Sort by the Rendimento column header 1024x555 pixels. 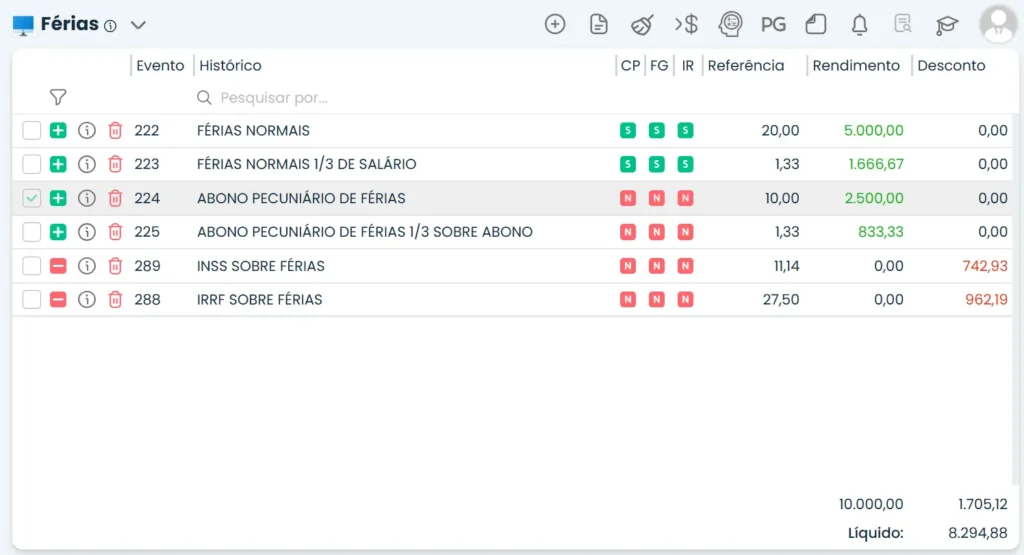(x=856, y=65)
